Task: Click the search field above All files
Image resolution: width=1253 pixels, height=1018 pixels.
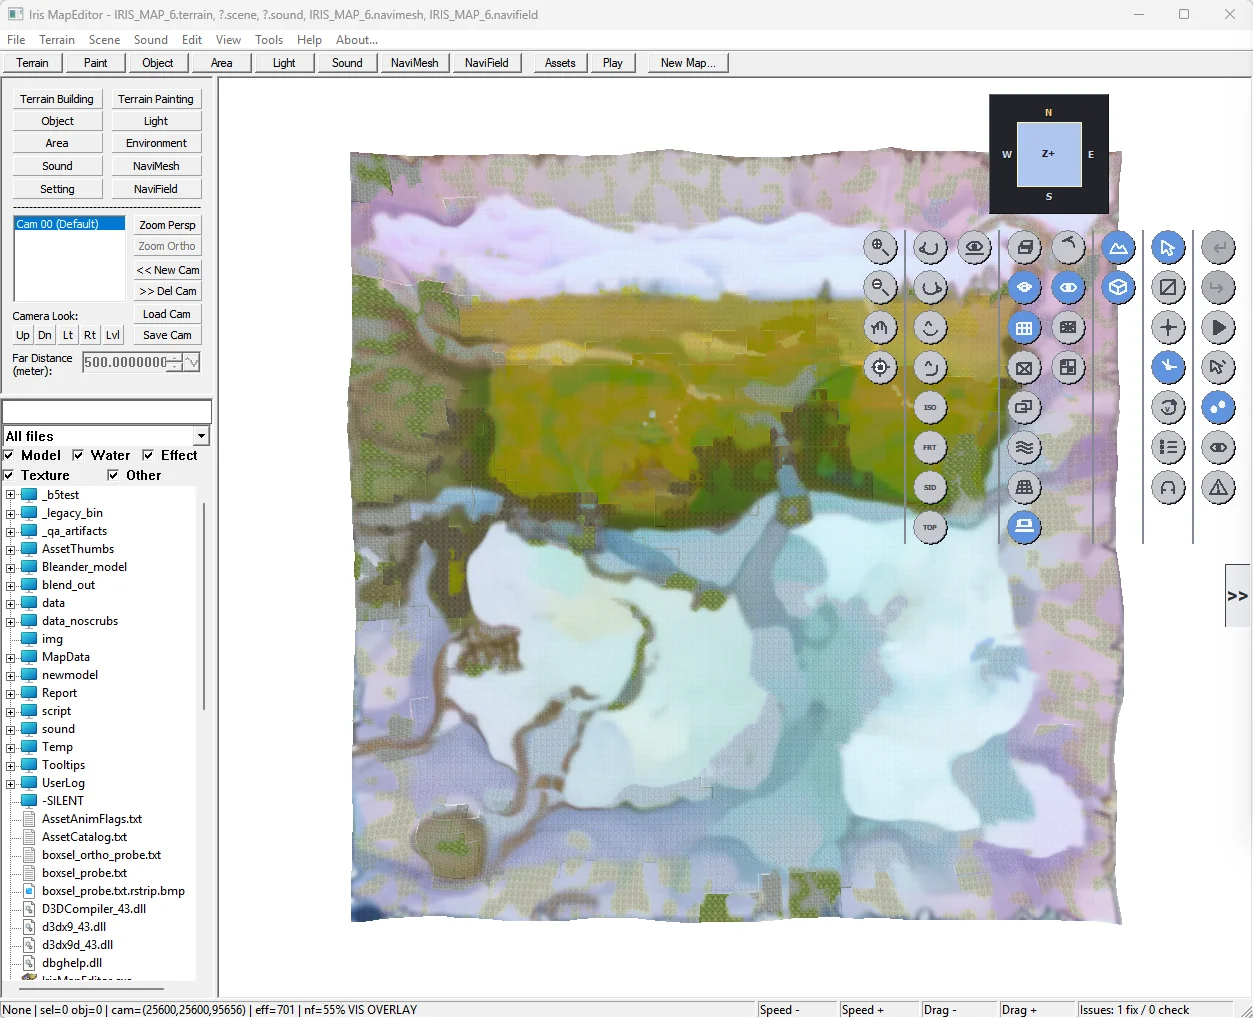Action: click(x=107, y=411)
